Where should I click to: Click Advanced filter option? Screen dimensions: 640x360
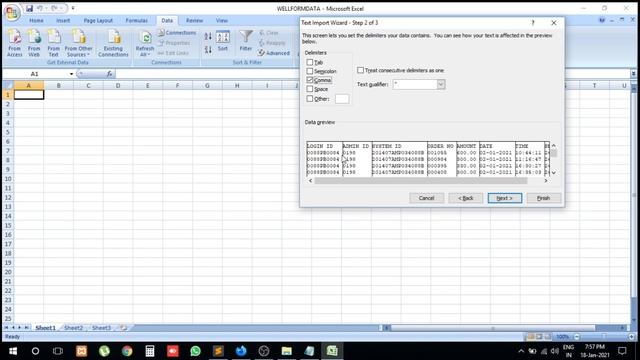pyautogui.click(x=274, y=53)
